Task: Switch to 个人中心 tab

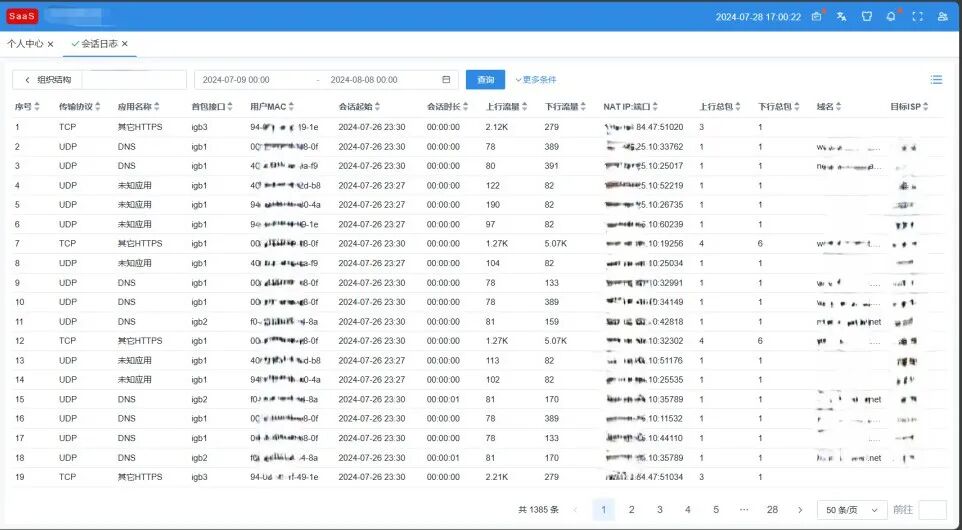Action: 25,44
